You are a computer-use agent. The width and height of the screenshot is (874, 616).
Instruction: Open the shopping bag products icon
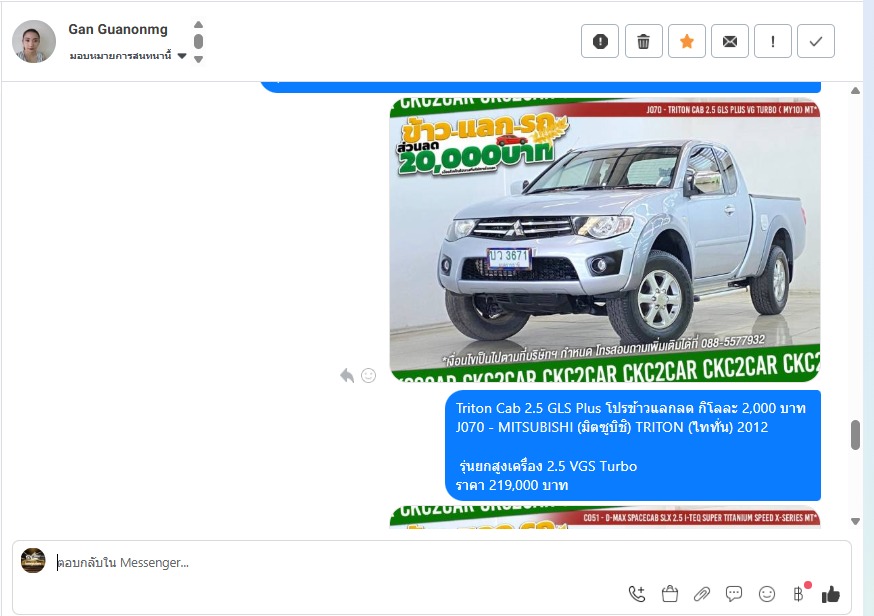point(669,594)
